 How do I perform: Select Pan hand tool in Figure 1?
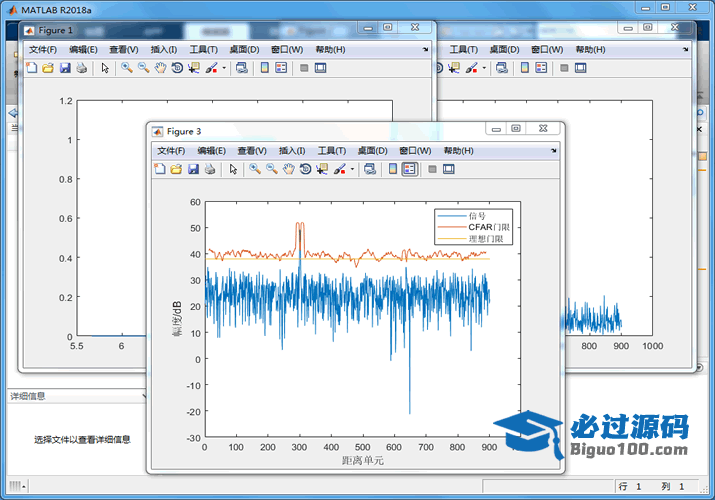(x=161, y=68)
